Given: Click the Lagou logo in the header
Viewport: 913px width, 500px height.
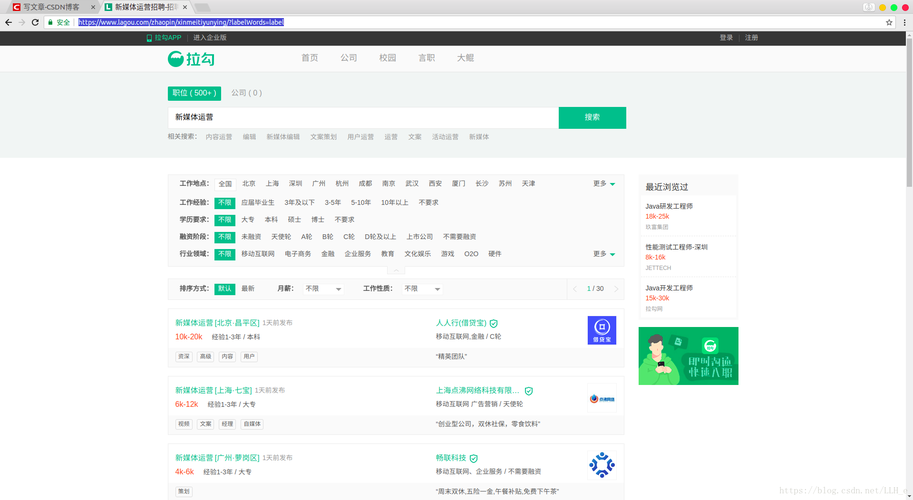Looking at the screenshot, I should click(x=191, y=59).
